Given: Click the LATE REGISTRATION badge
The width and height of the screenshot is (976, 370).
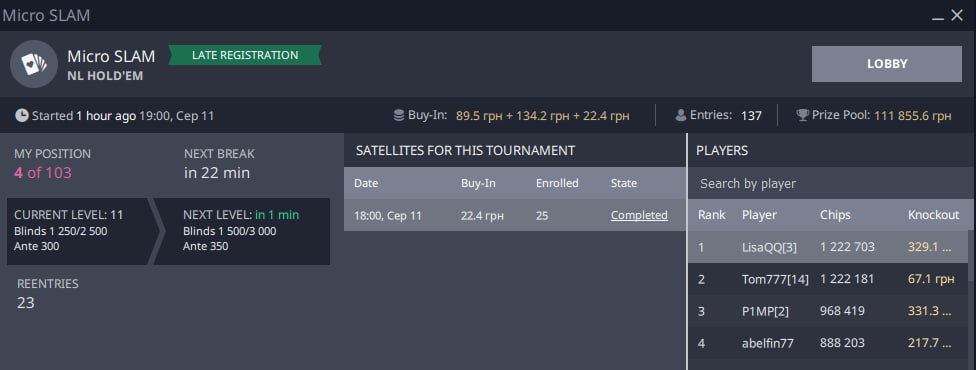Looking at the screenshot, I should [x=245, y=55].
